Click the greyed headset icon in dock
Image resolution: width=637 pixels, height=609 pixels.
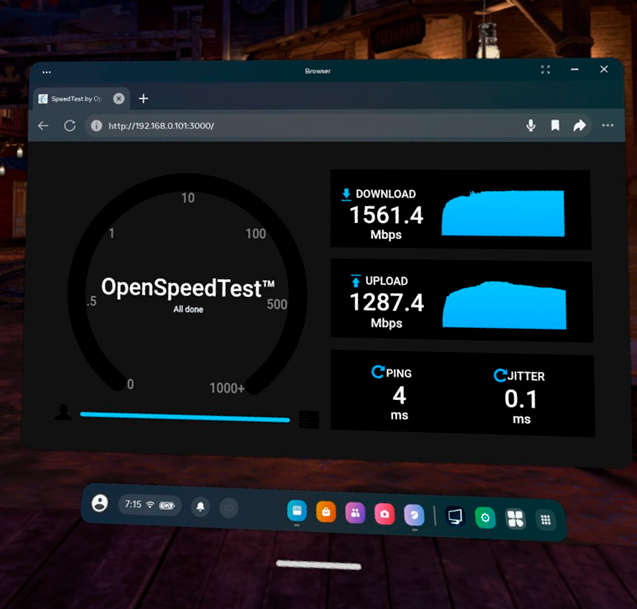[229, 508]
